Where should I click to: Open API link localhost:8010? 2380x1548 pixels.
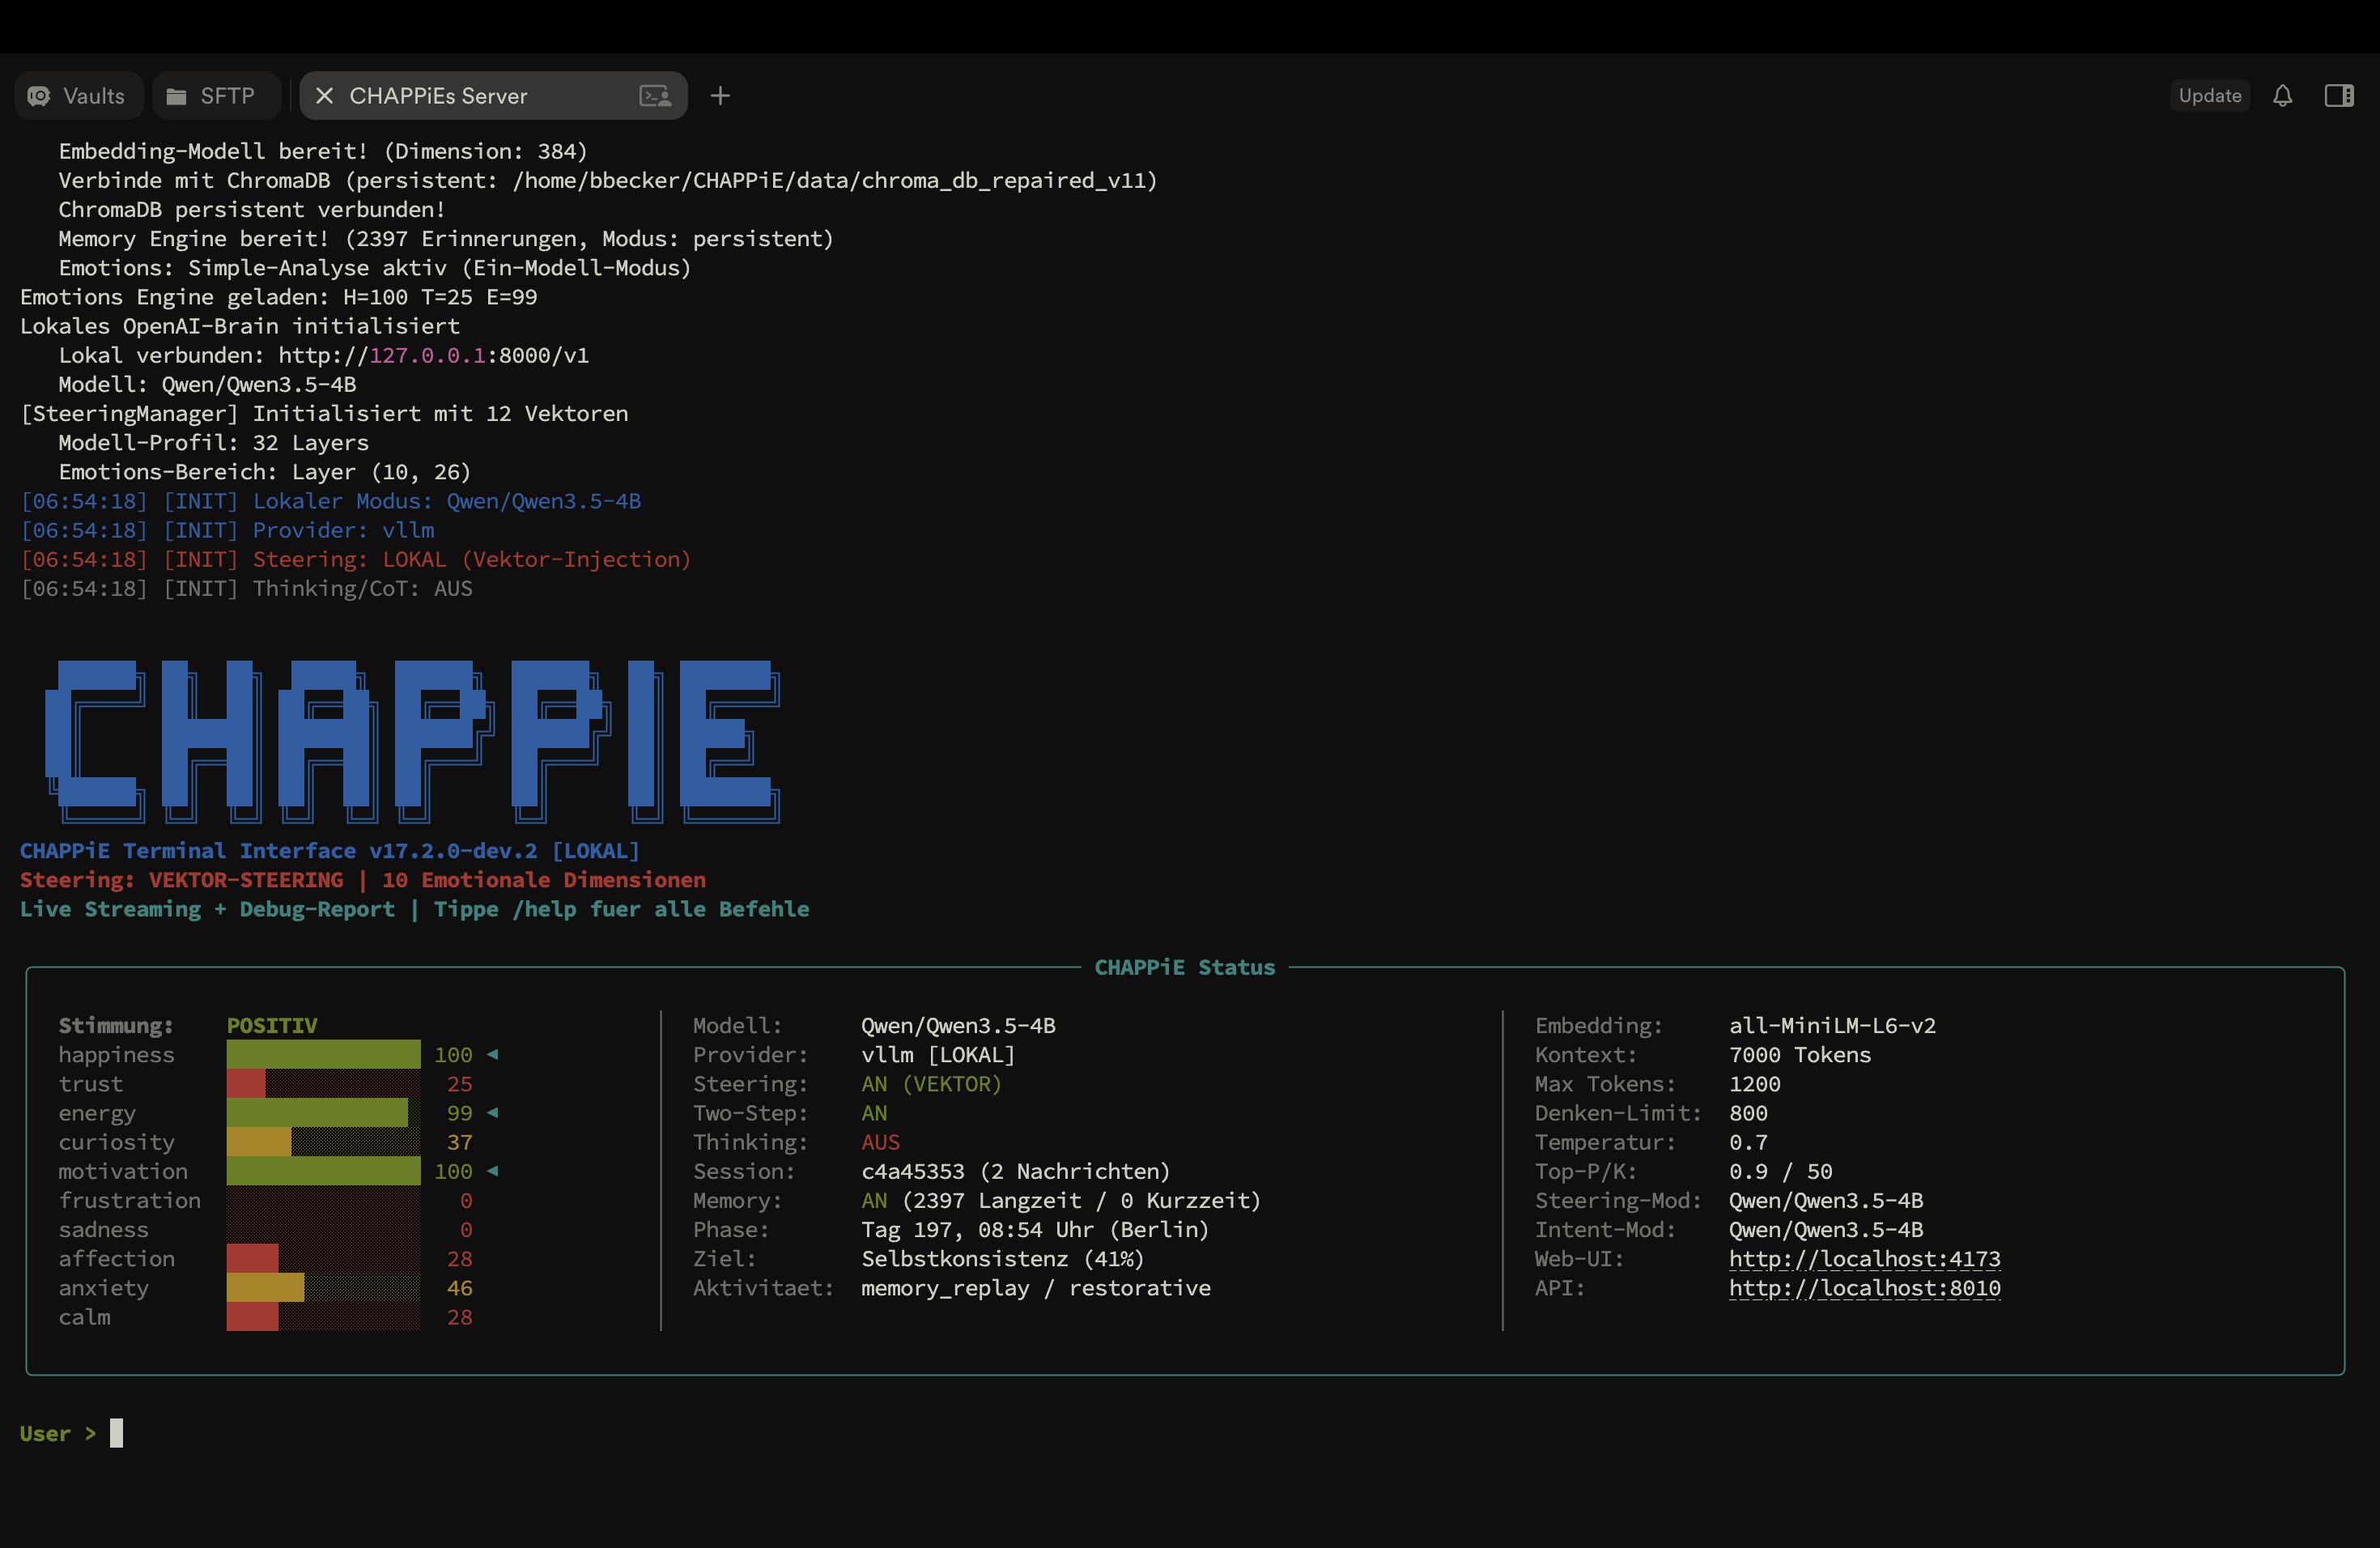1865,1288
